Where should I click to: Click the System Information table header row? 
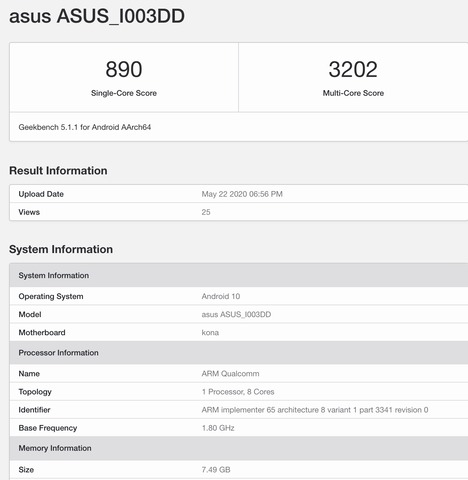pos(239,275)
